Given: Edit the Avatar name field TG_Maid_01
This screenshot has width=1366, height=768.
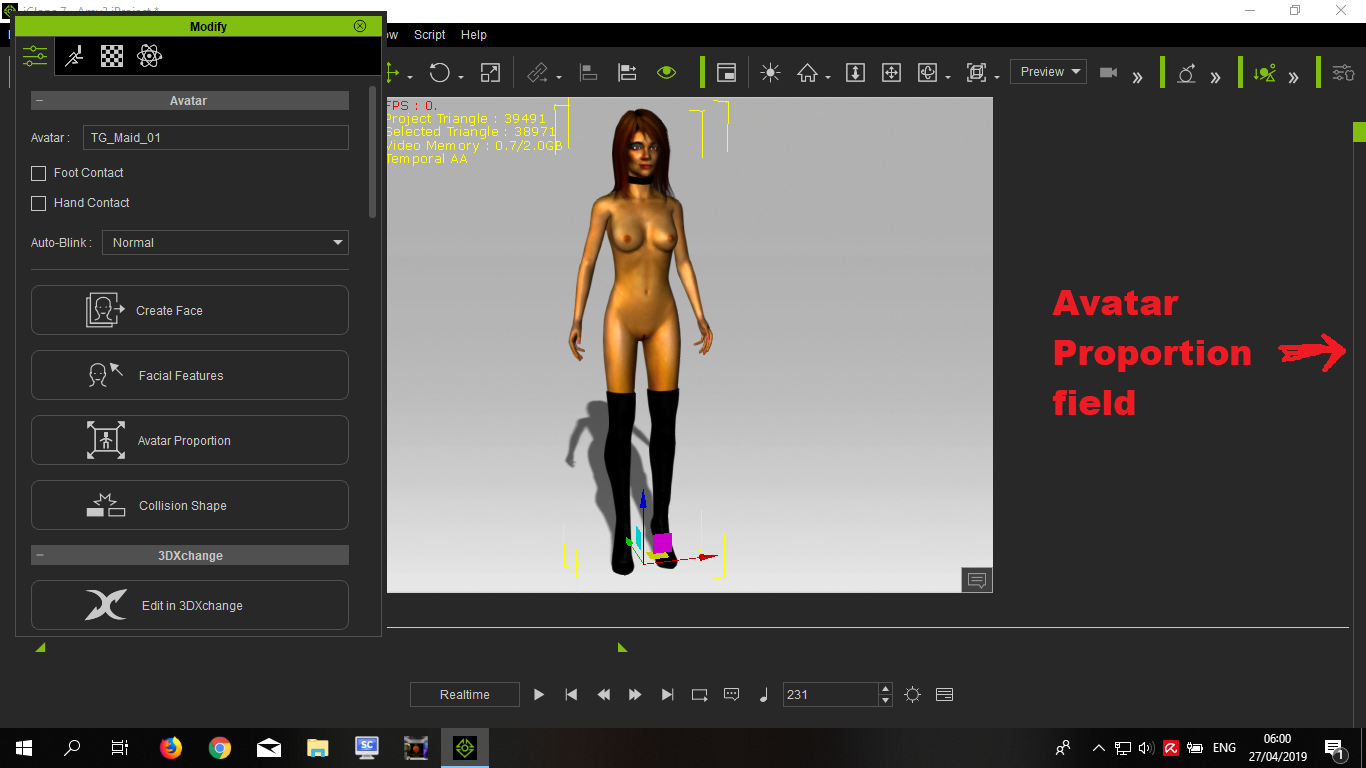Looking at the screenshot, I should pos(215,138).
